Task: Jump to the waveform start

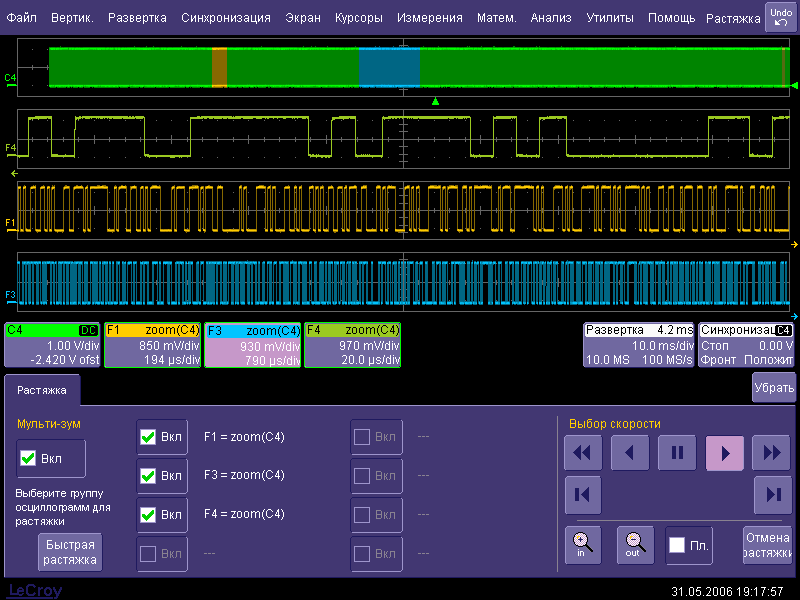Action: coord(583,495)
